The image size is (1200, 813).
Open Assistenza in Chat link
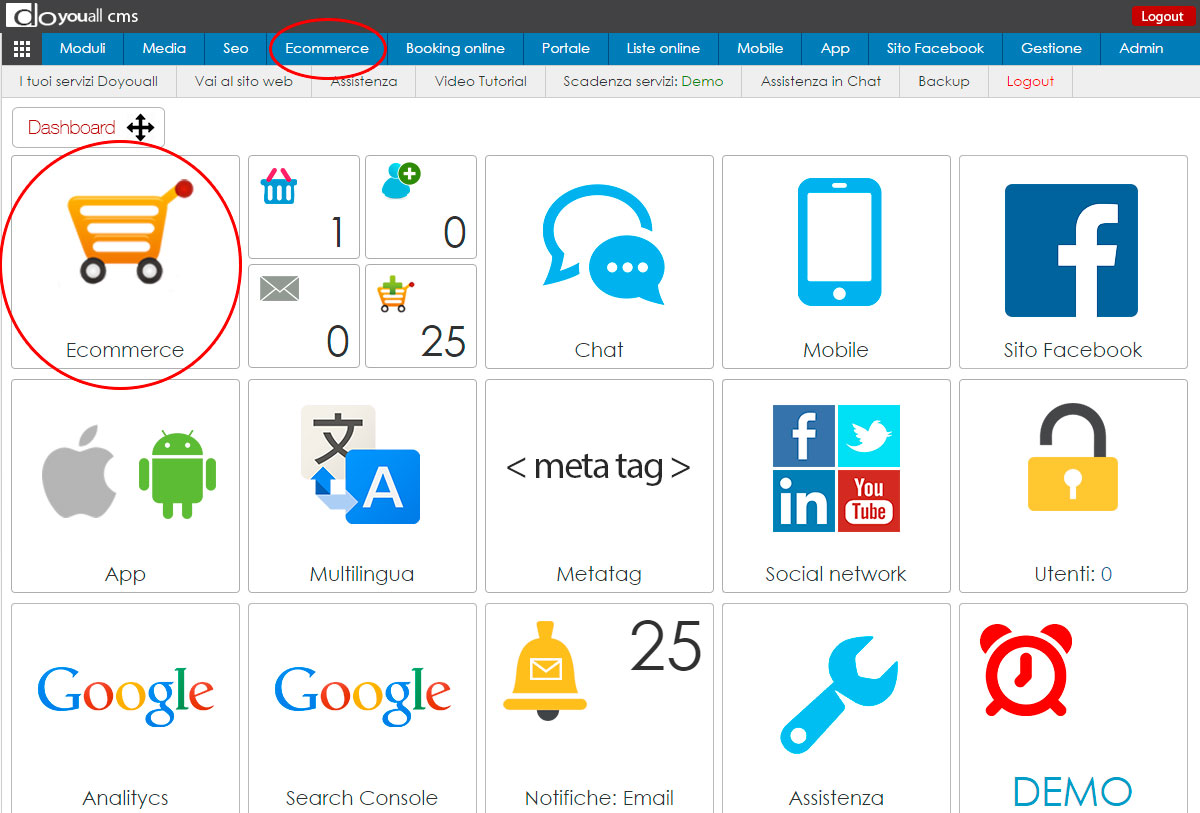click(821, 81)
